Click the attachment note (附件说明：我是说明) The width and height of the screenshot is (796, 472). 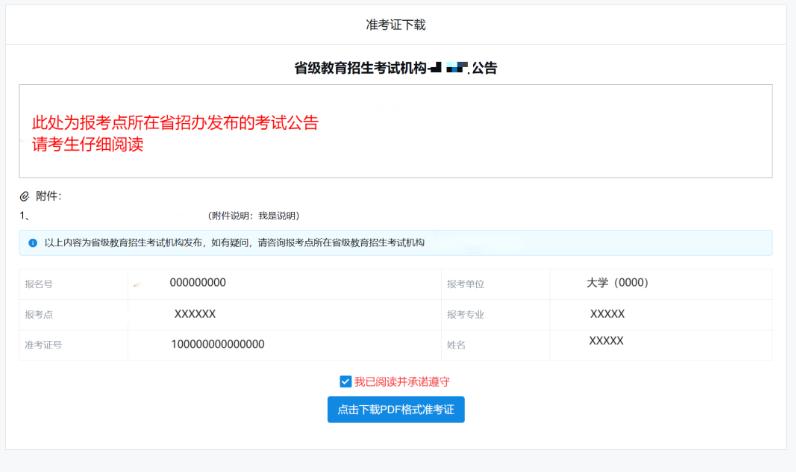click(x=254, y=216)
